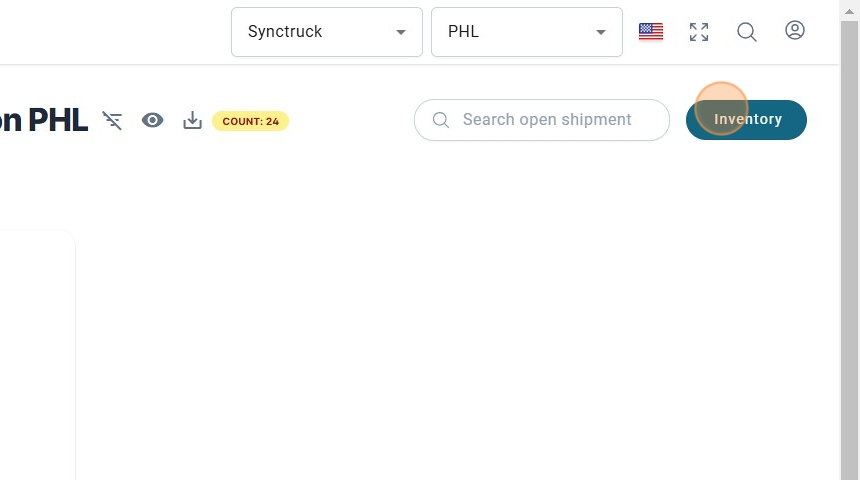Click the white card panel on the left
The width and height of the screenshot is (860, 480).
36,350
